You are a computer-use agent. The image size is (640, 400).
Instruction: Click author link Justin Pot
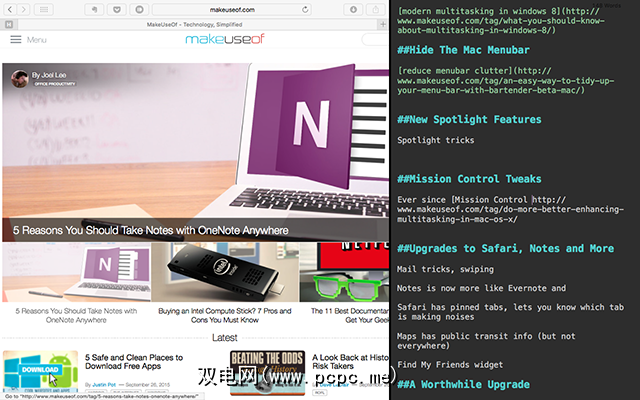(106, 383)
